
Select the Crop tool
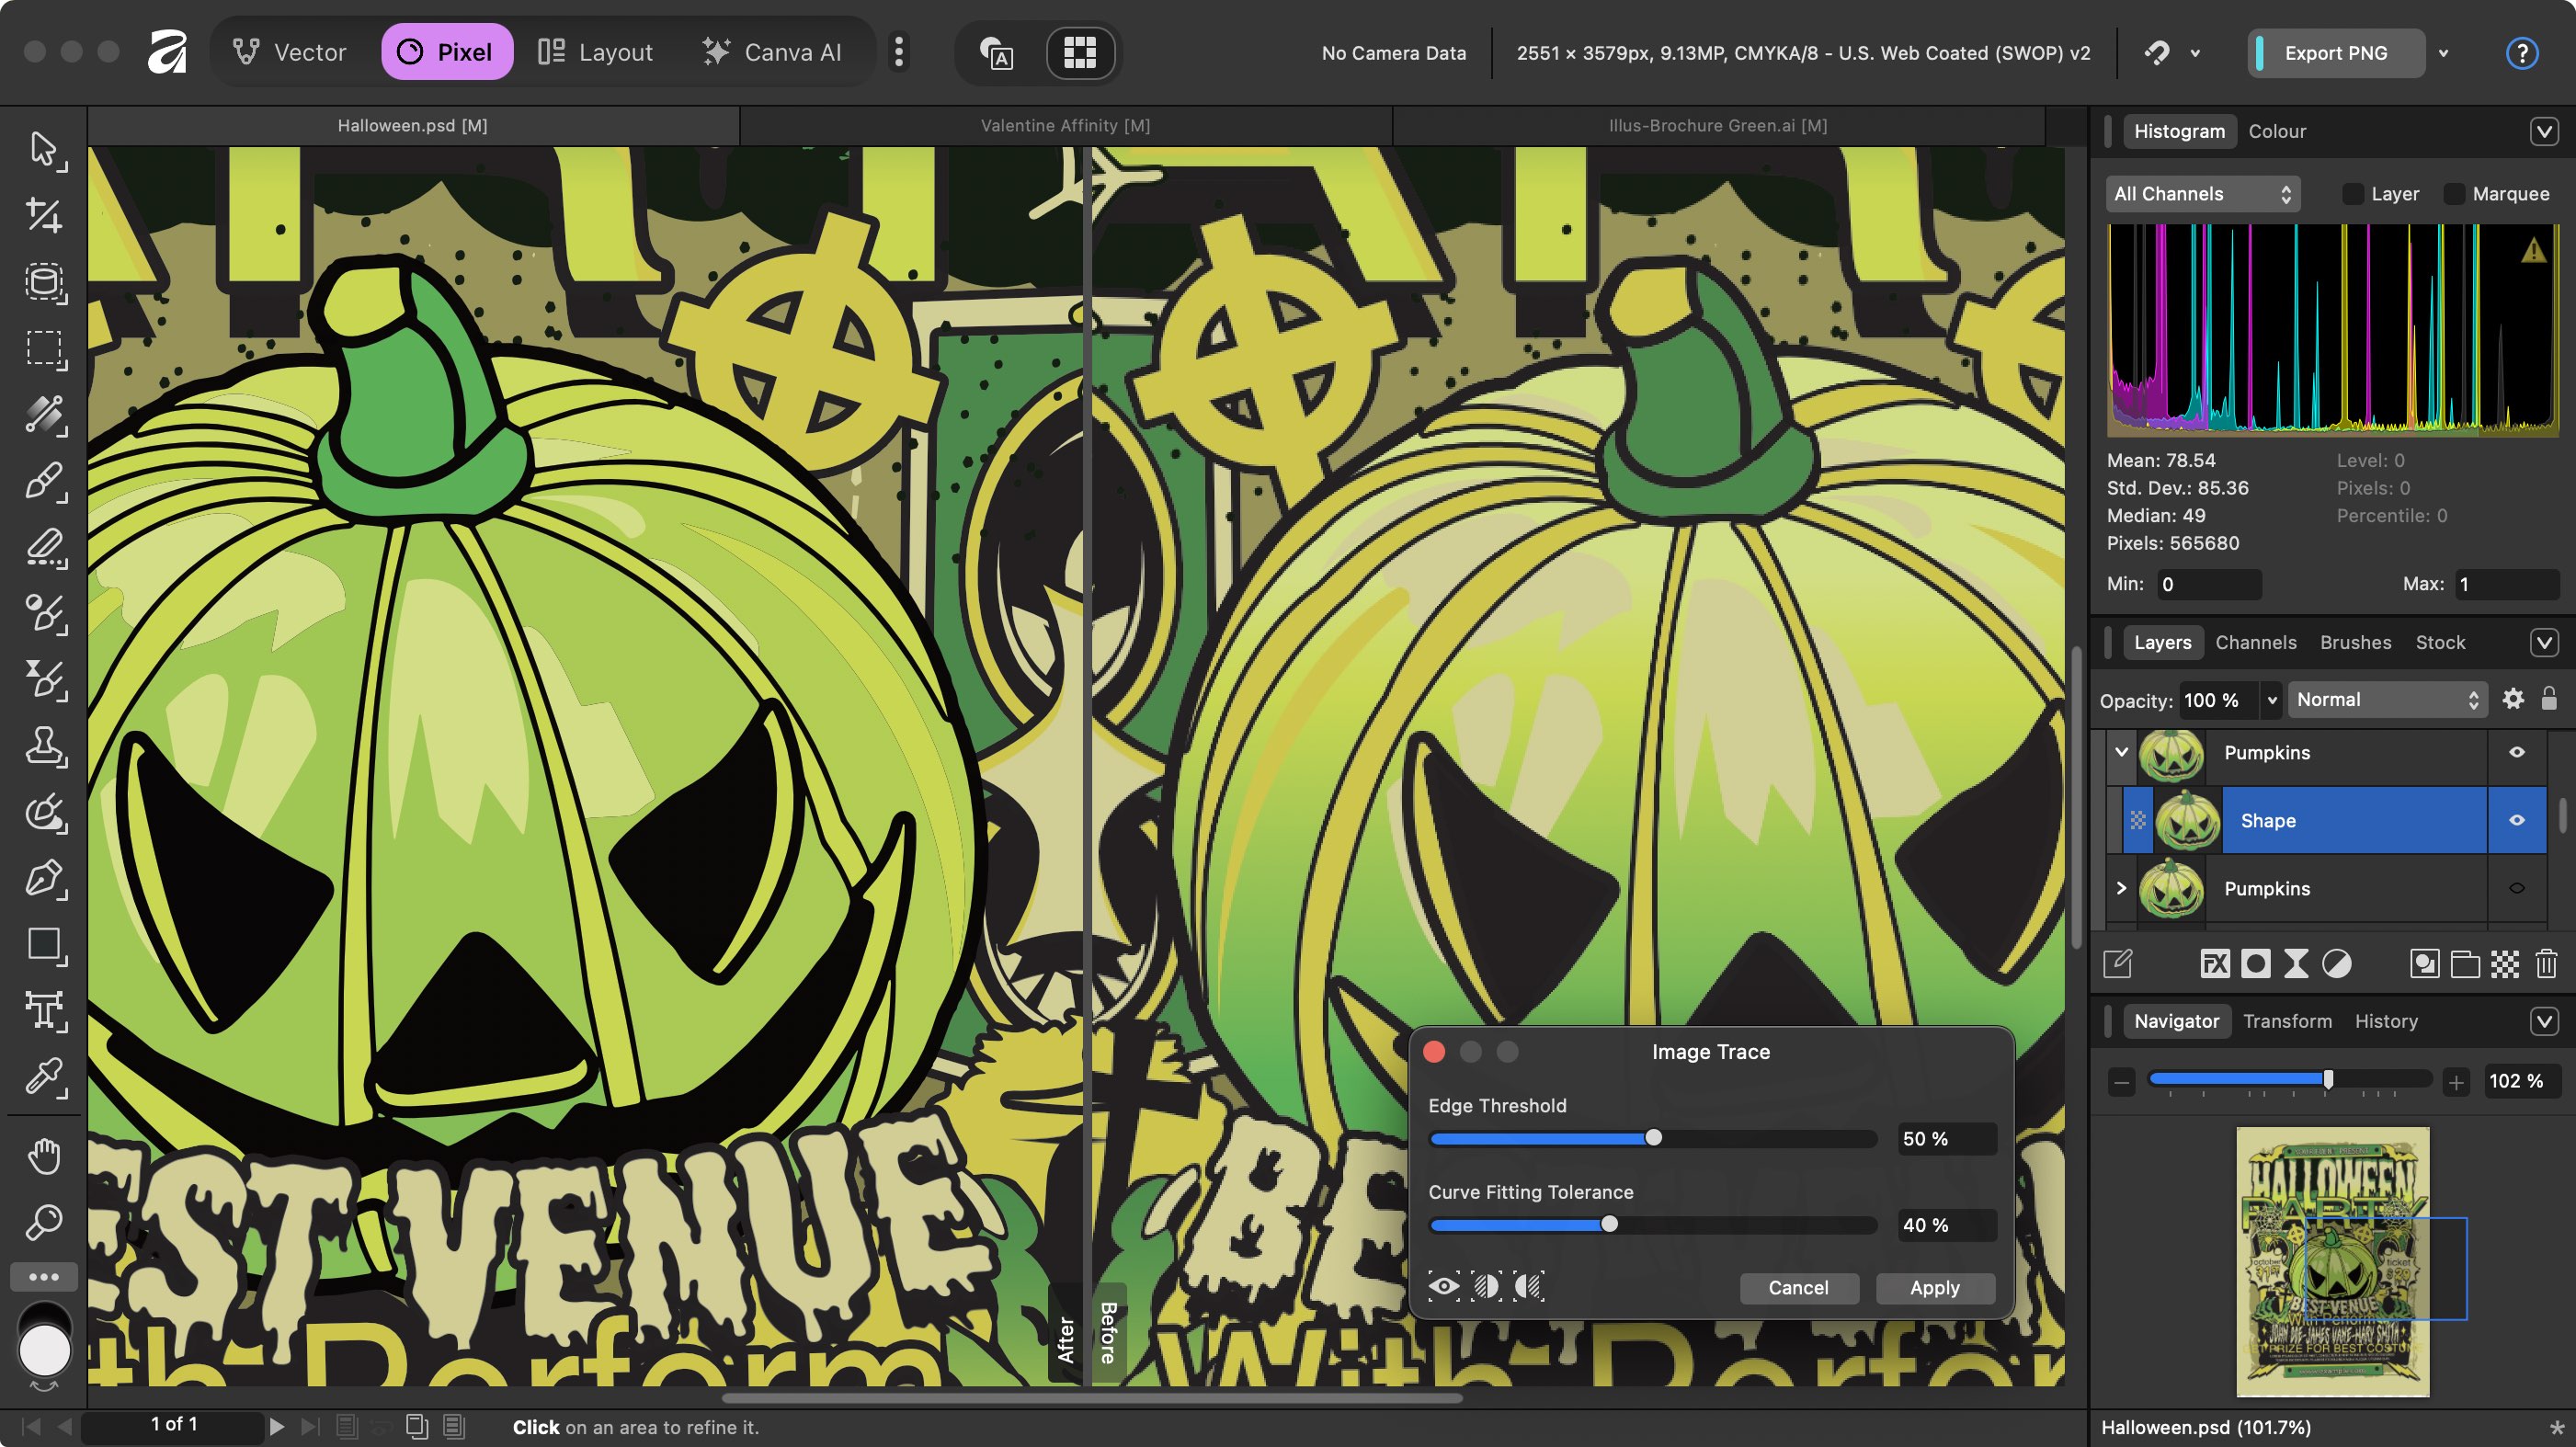[43, 216]
